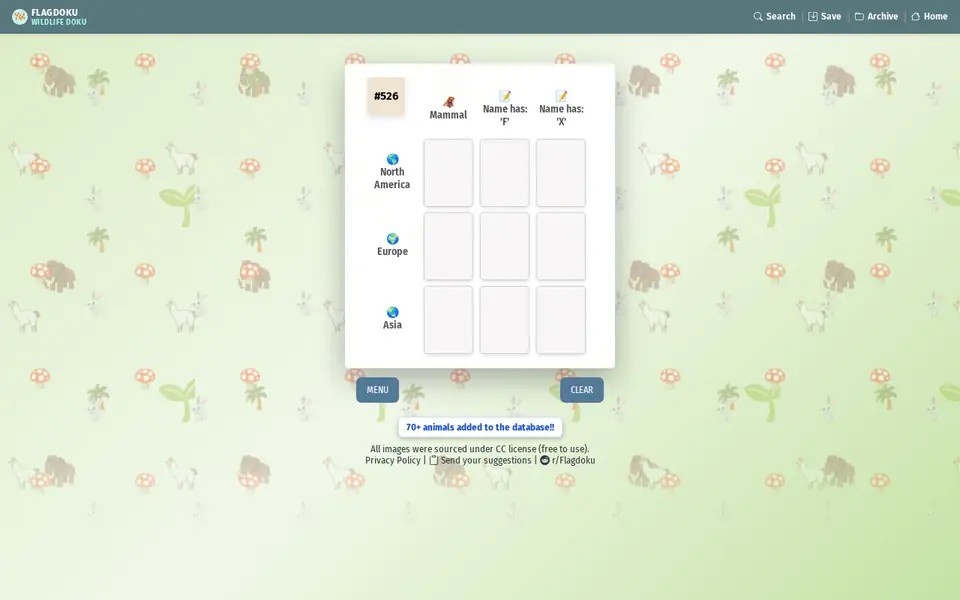Select the North America 'X' name cell
This screenshot has width=960, height=600.
pyautogui.click(x=561, y=173)
